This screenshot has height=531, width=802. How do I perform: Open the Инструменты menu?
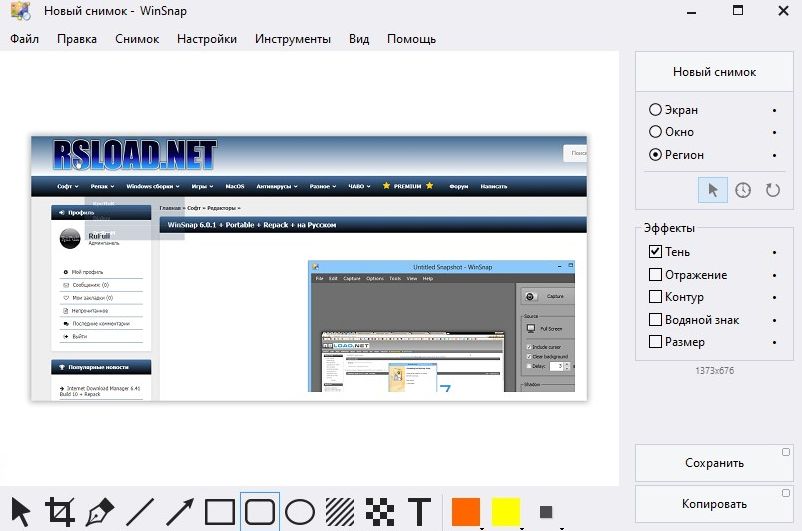[293, 39]
